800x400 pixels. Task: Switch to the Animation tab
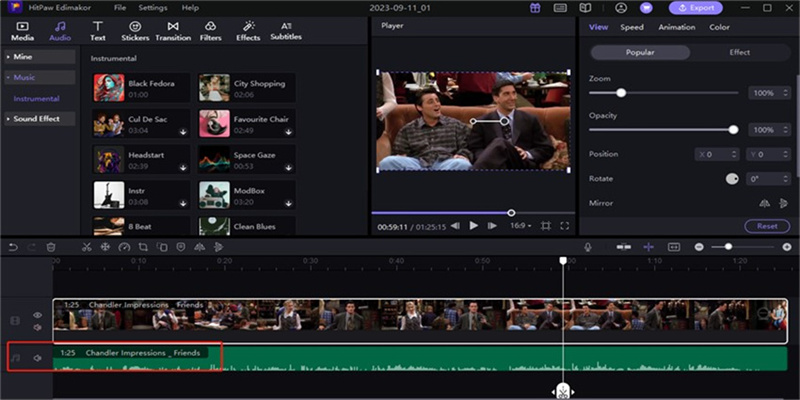point(677,27)
